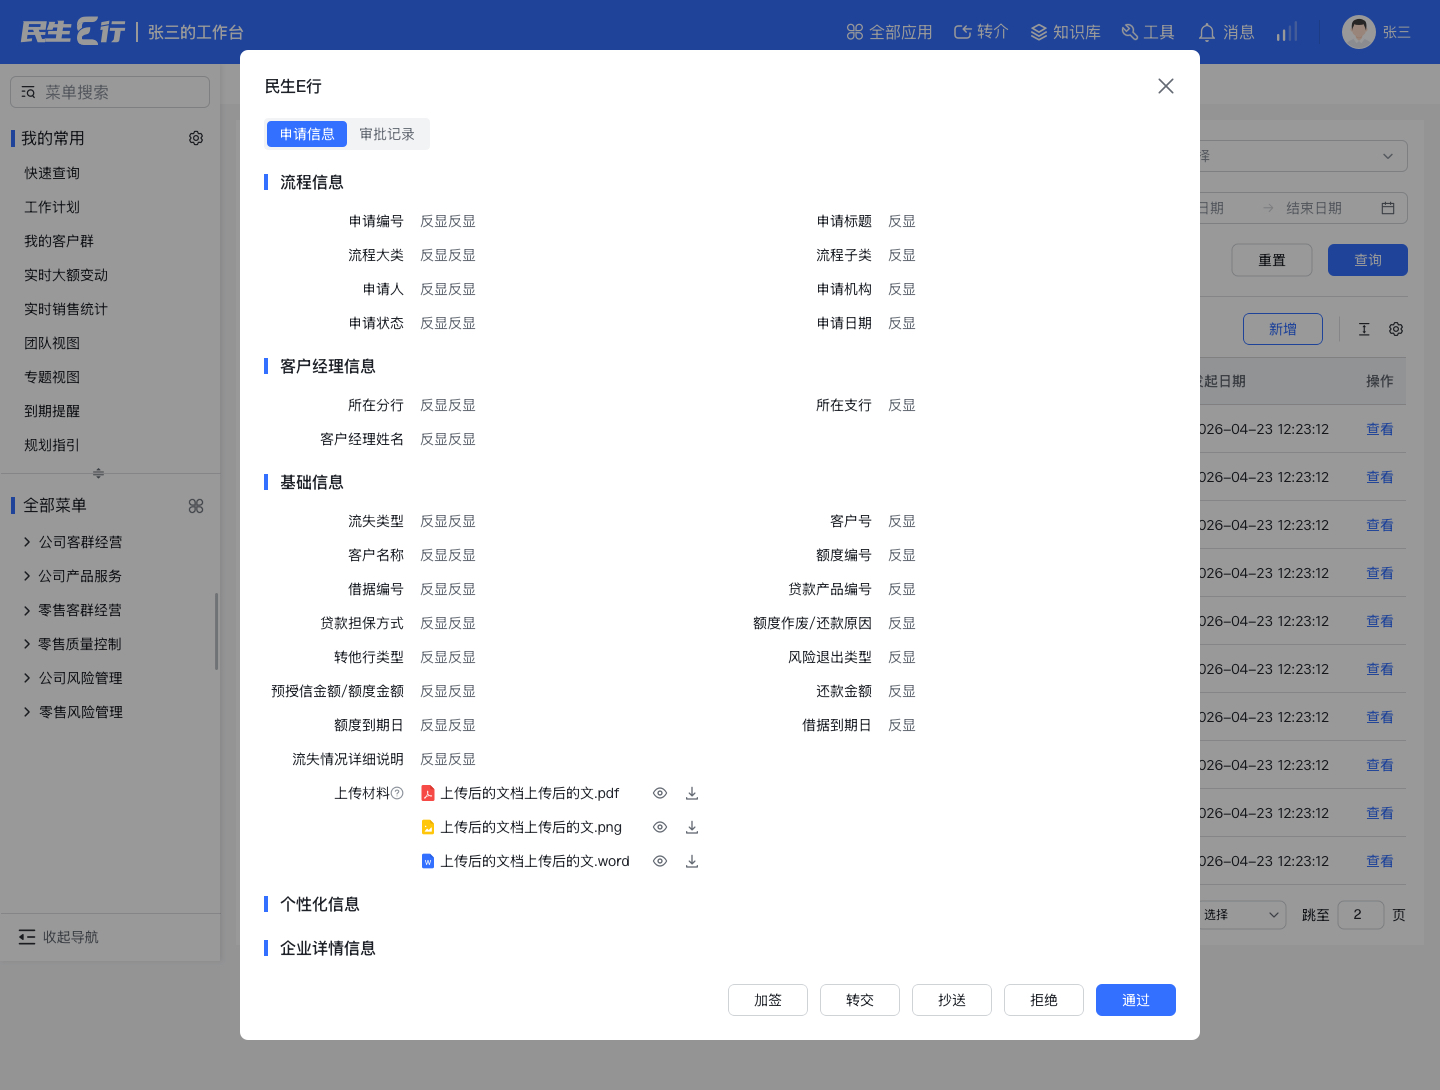The height and width of the screenshot is (1090, 1440).
Task: Switch to the 审批记录 tab
Action: pyautogui.click(x=387, y=134)
